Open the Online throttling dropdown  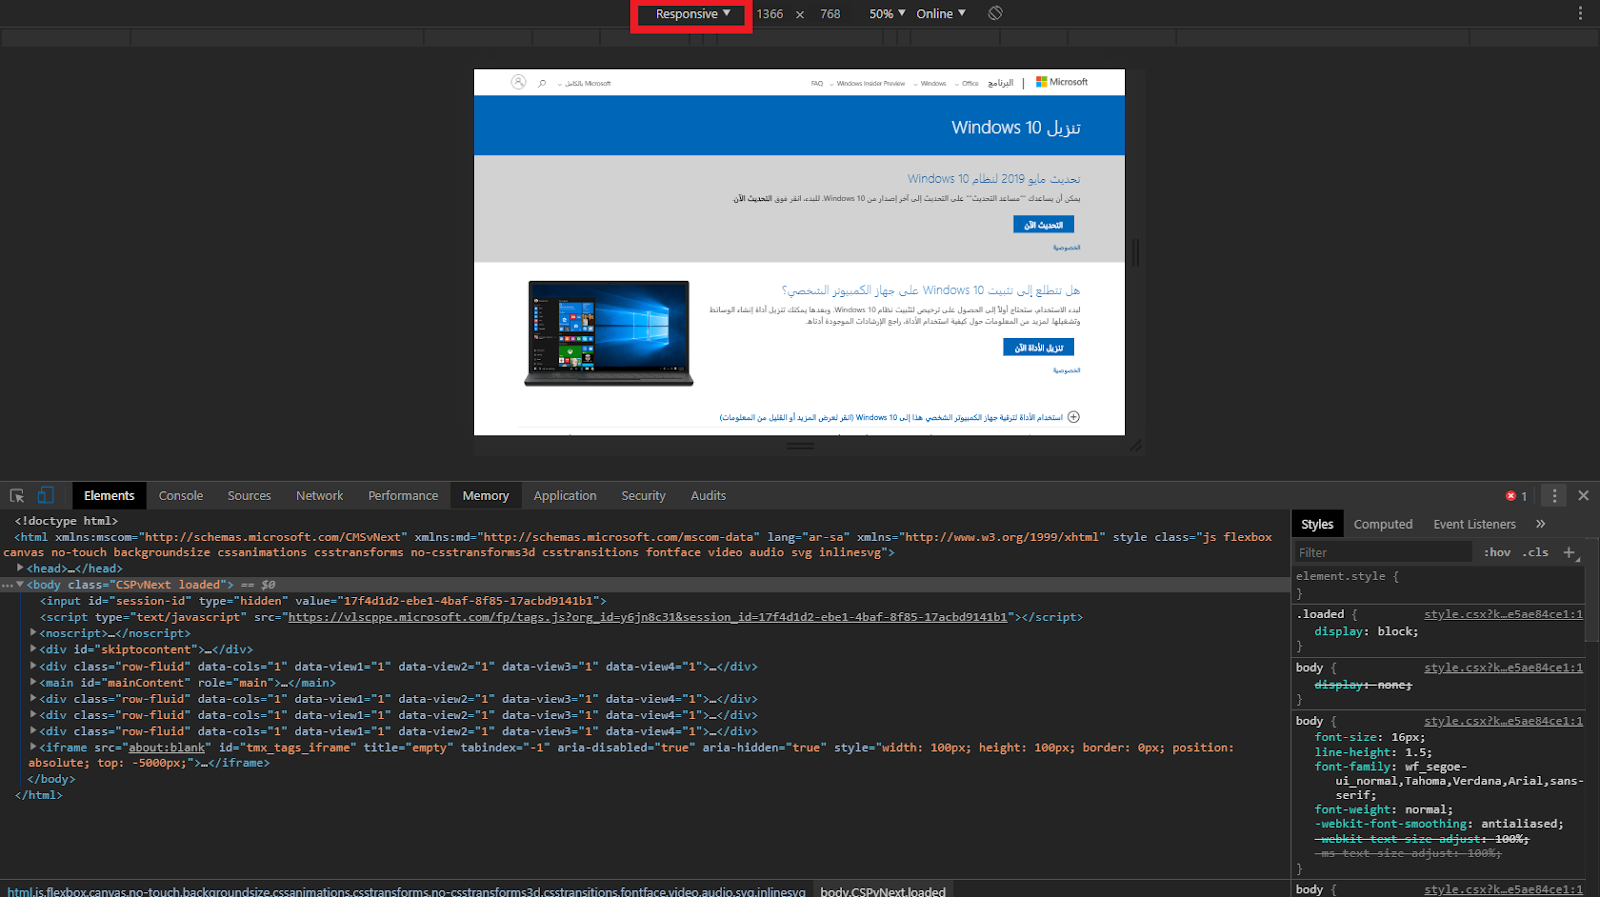[x=941, y=14]
